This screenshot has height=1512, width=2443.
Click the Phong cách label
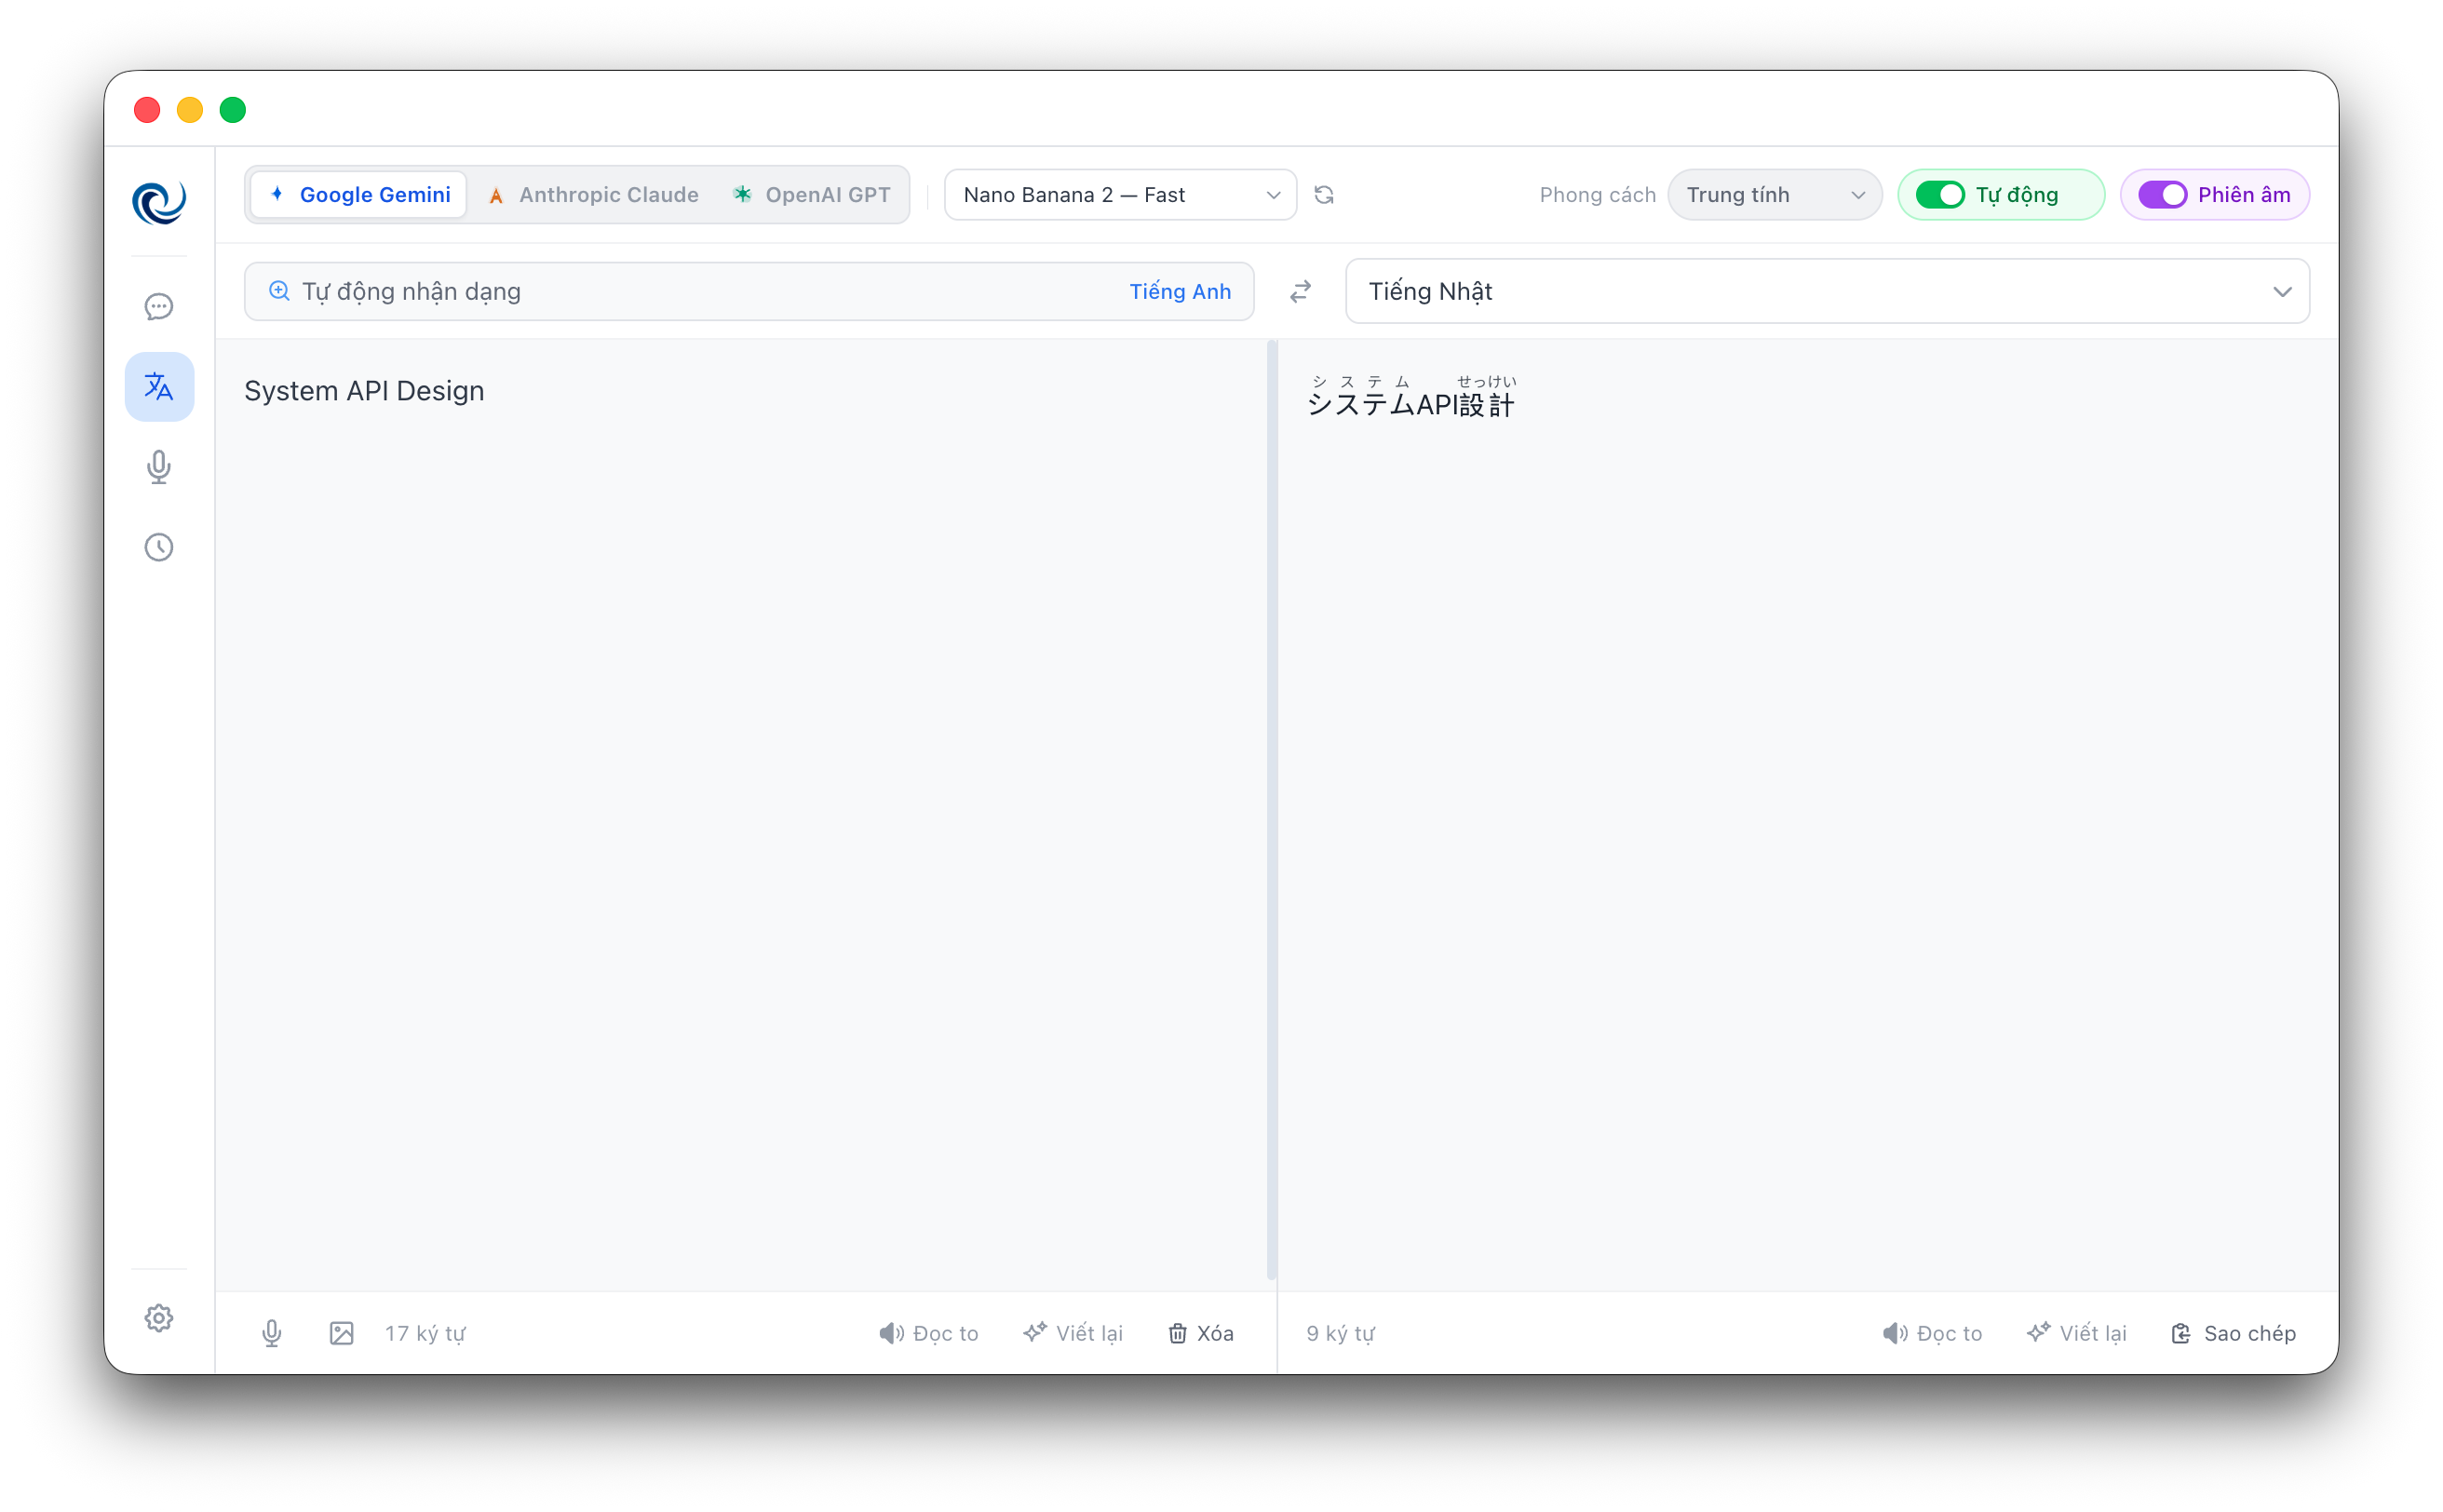coord(1597,195)
